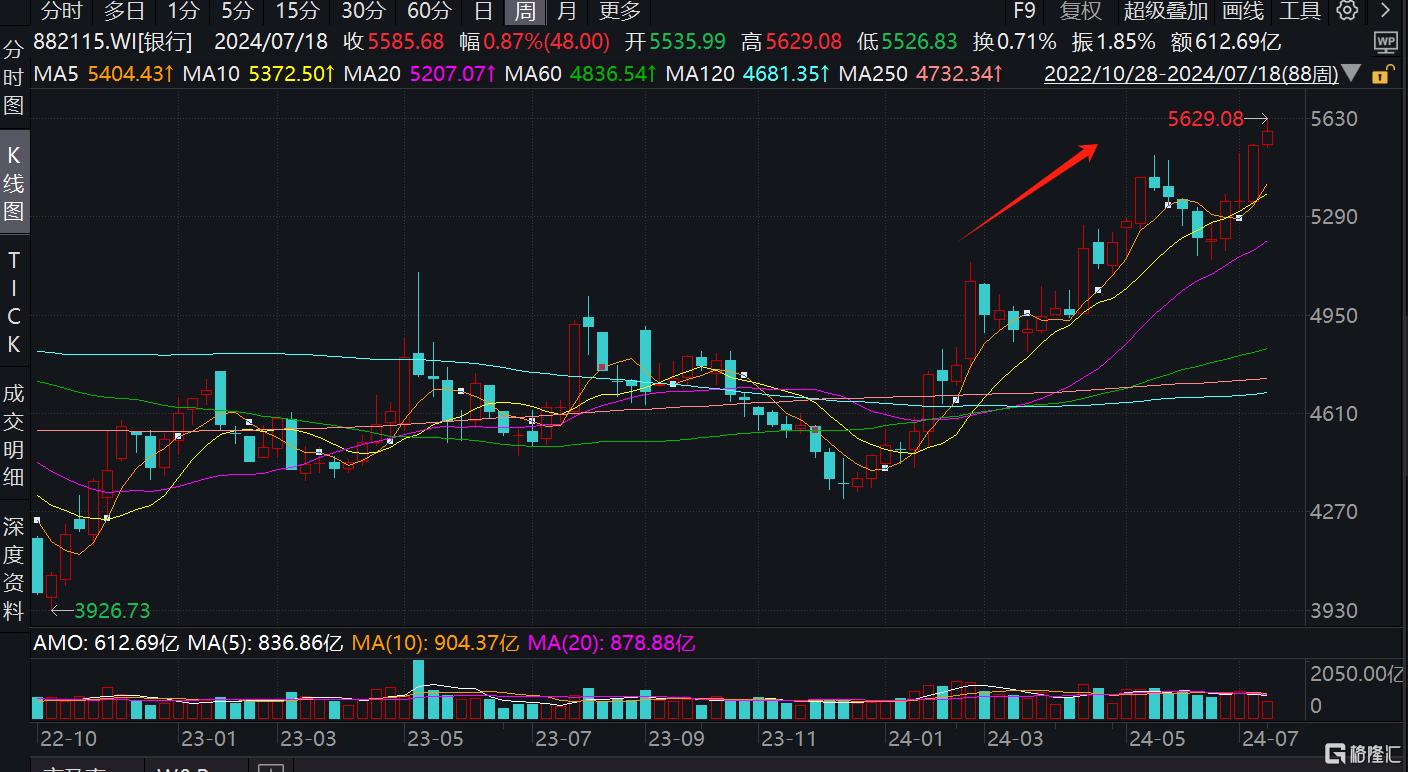Viewport: 1408px width, 772px height.
Task: Click the MA(5): 836.86亿 volume label
Action: pyautogui.click(x=266, y=643)
